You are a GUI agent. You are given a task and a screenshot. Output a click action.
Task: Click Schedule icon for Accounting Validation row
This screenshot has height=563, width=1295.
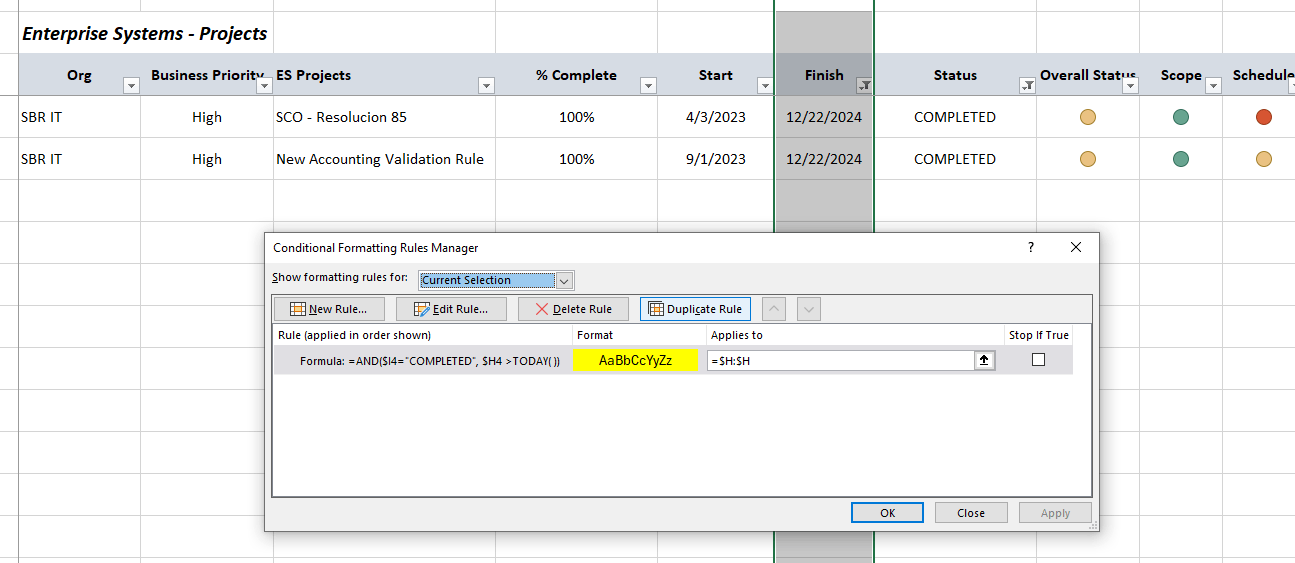coord(1264,159)
